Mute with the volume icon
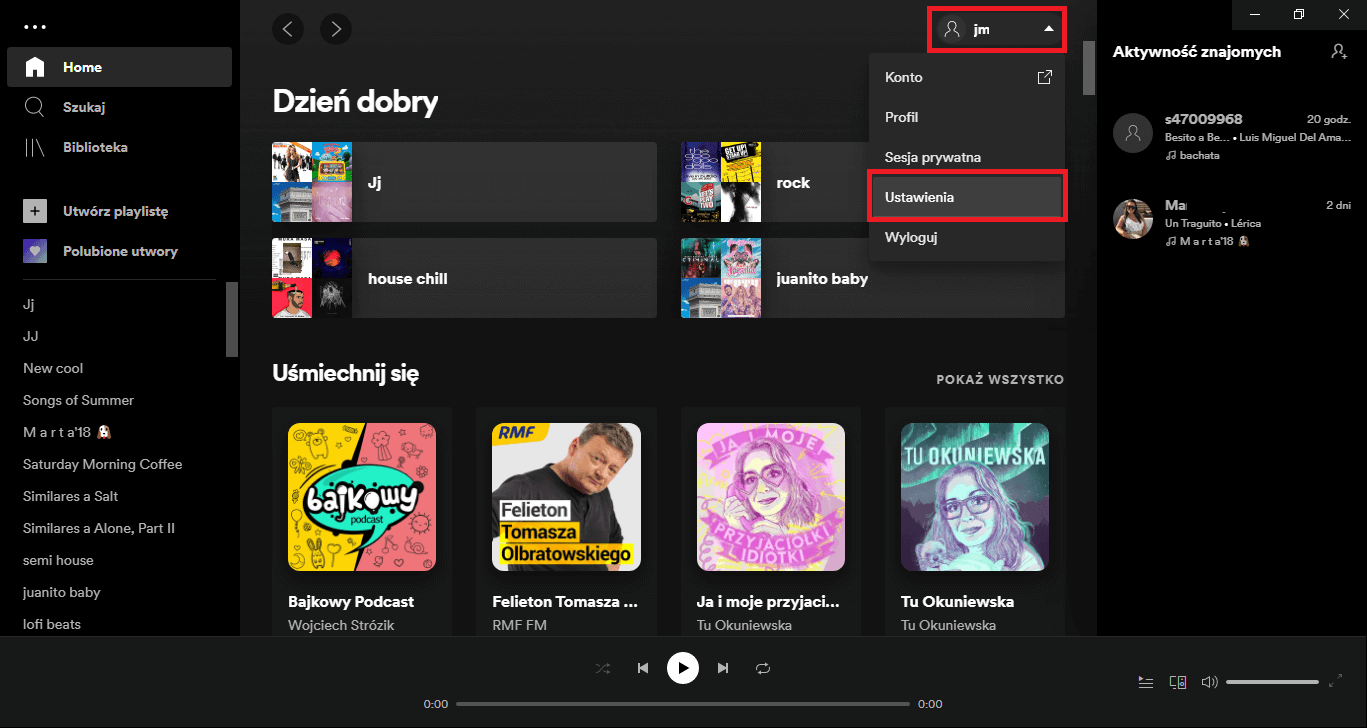Image resolution: width=1367 pixels, height=728 pixels. (x=1209, y=682)
